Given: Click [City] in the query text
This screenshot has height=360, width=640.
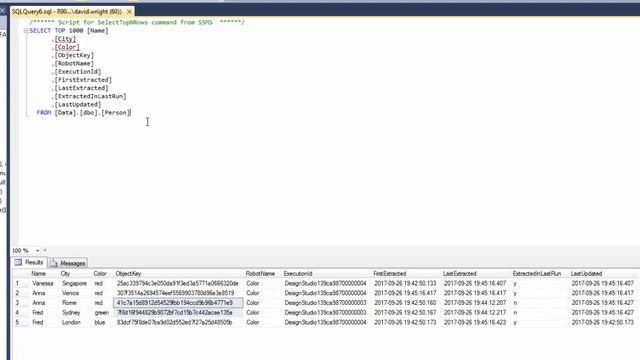Looking at the screenshot, I should [x=65, y=39].
